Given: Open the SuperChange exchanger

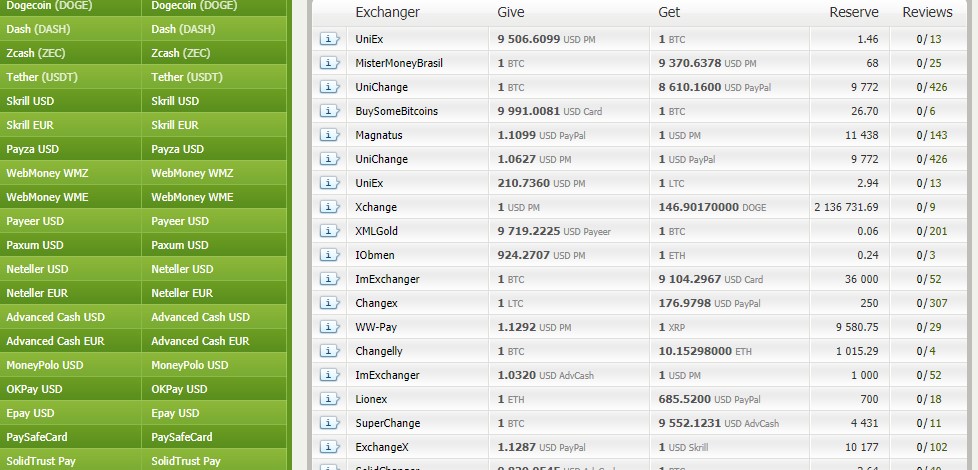Looking at the screenshot, I should click(x=388, y=423).
